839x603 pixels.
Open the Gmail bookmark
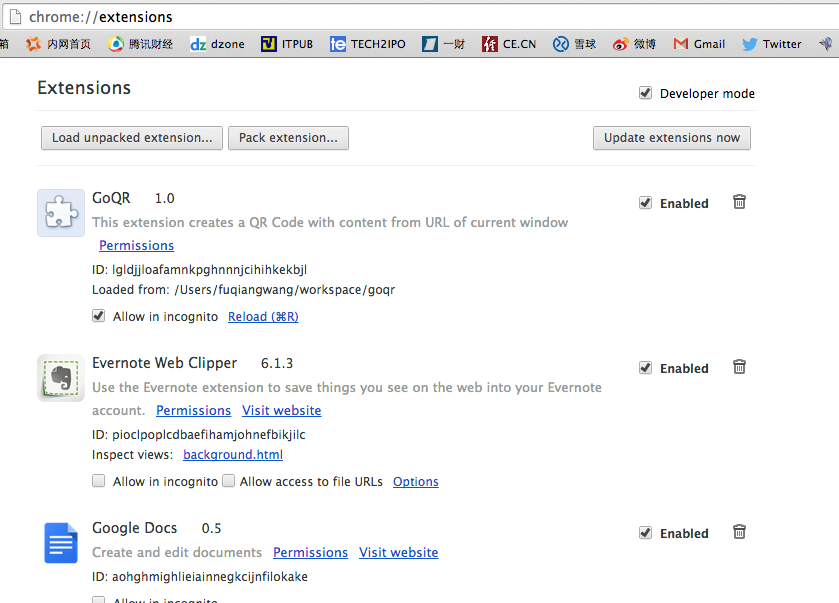(x=699, y=44)
